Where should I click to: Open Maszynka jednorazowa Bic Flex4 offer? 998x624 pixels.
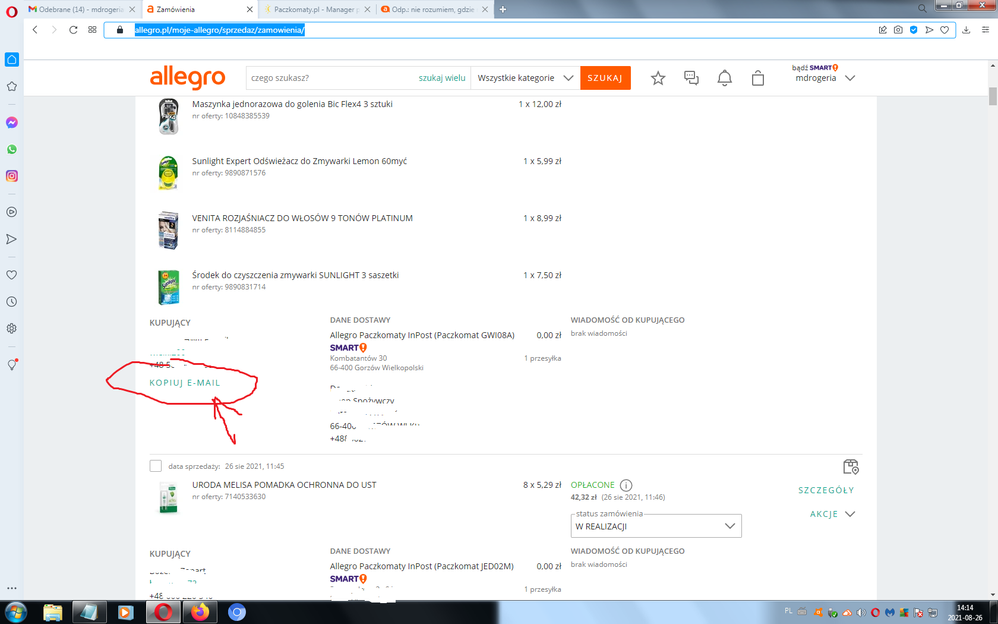(292, 104)
